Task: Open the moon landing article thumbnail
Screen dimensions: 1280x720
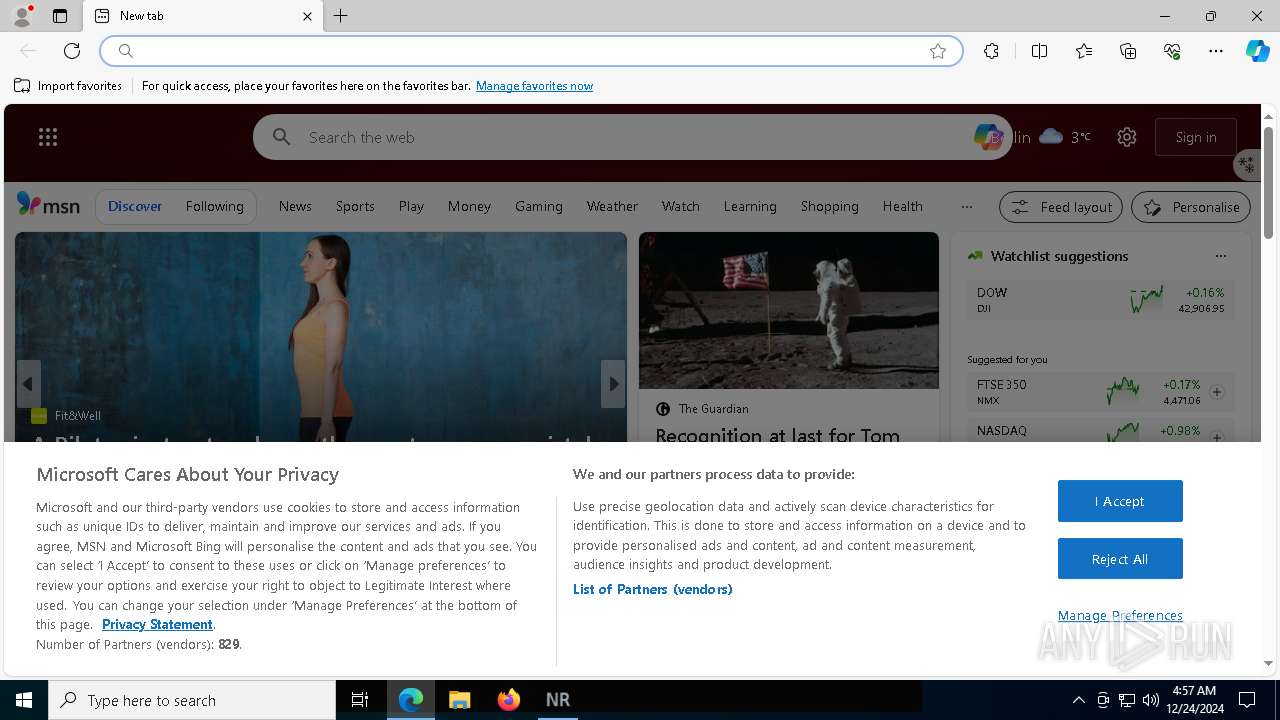Action: (789, 310)
